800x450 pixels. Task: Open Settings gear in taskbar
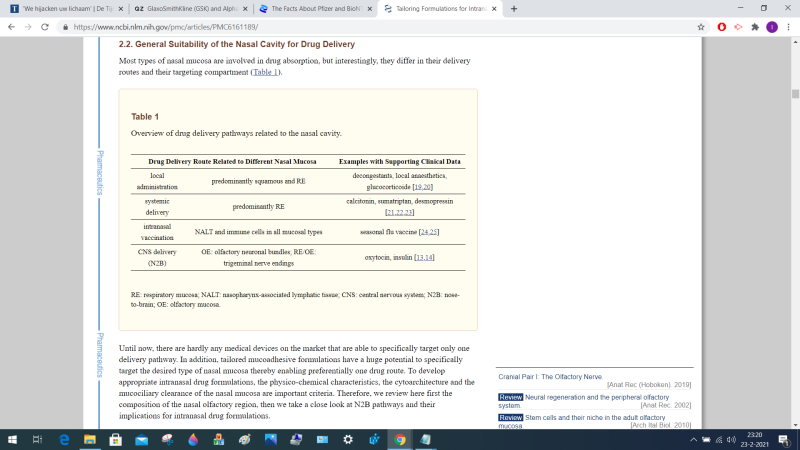tap(348, 439)
